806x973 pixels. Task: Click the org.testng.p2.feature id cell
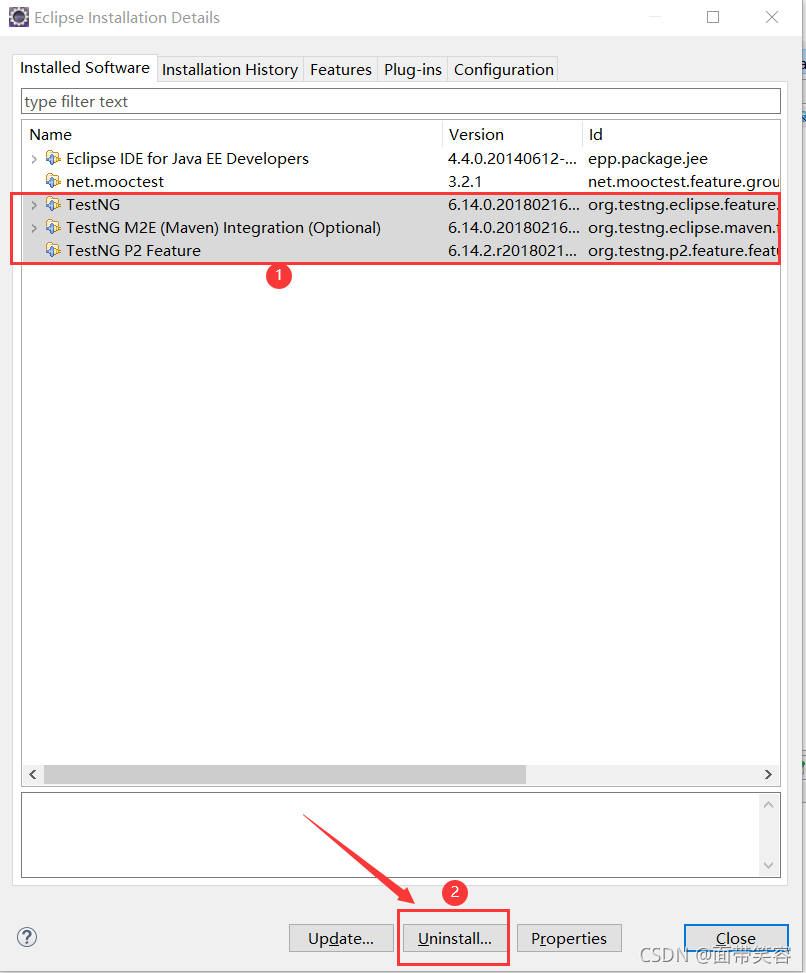coord(683,251)
